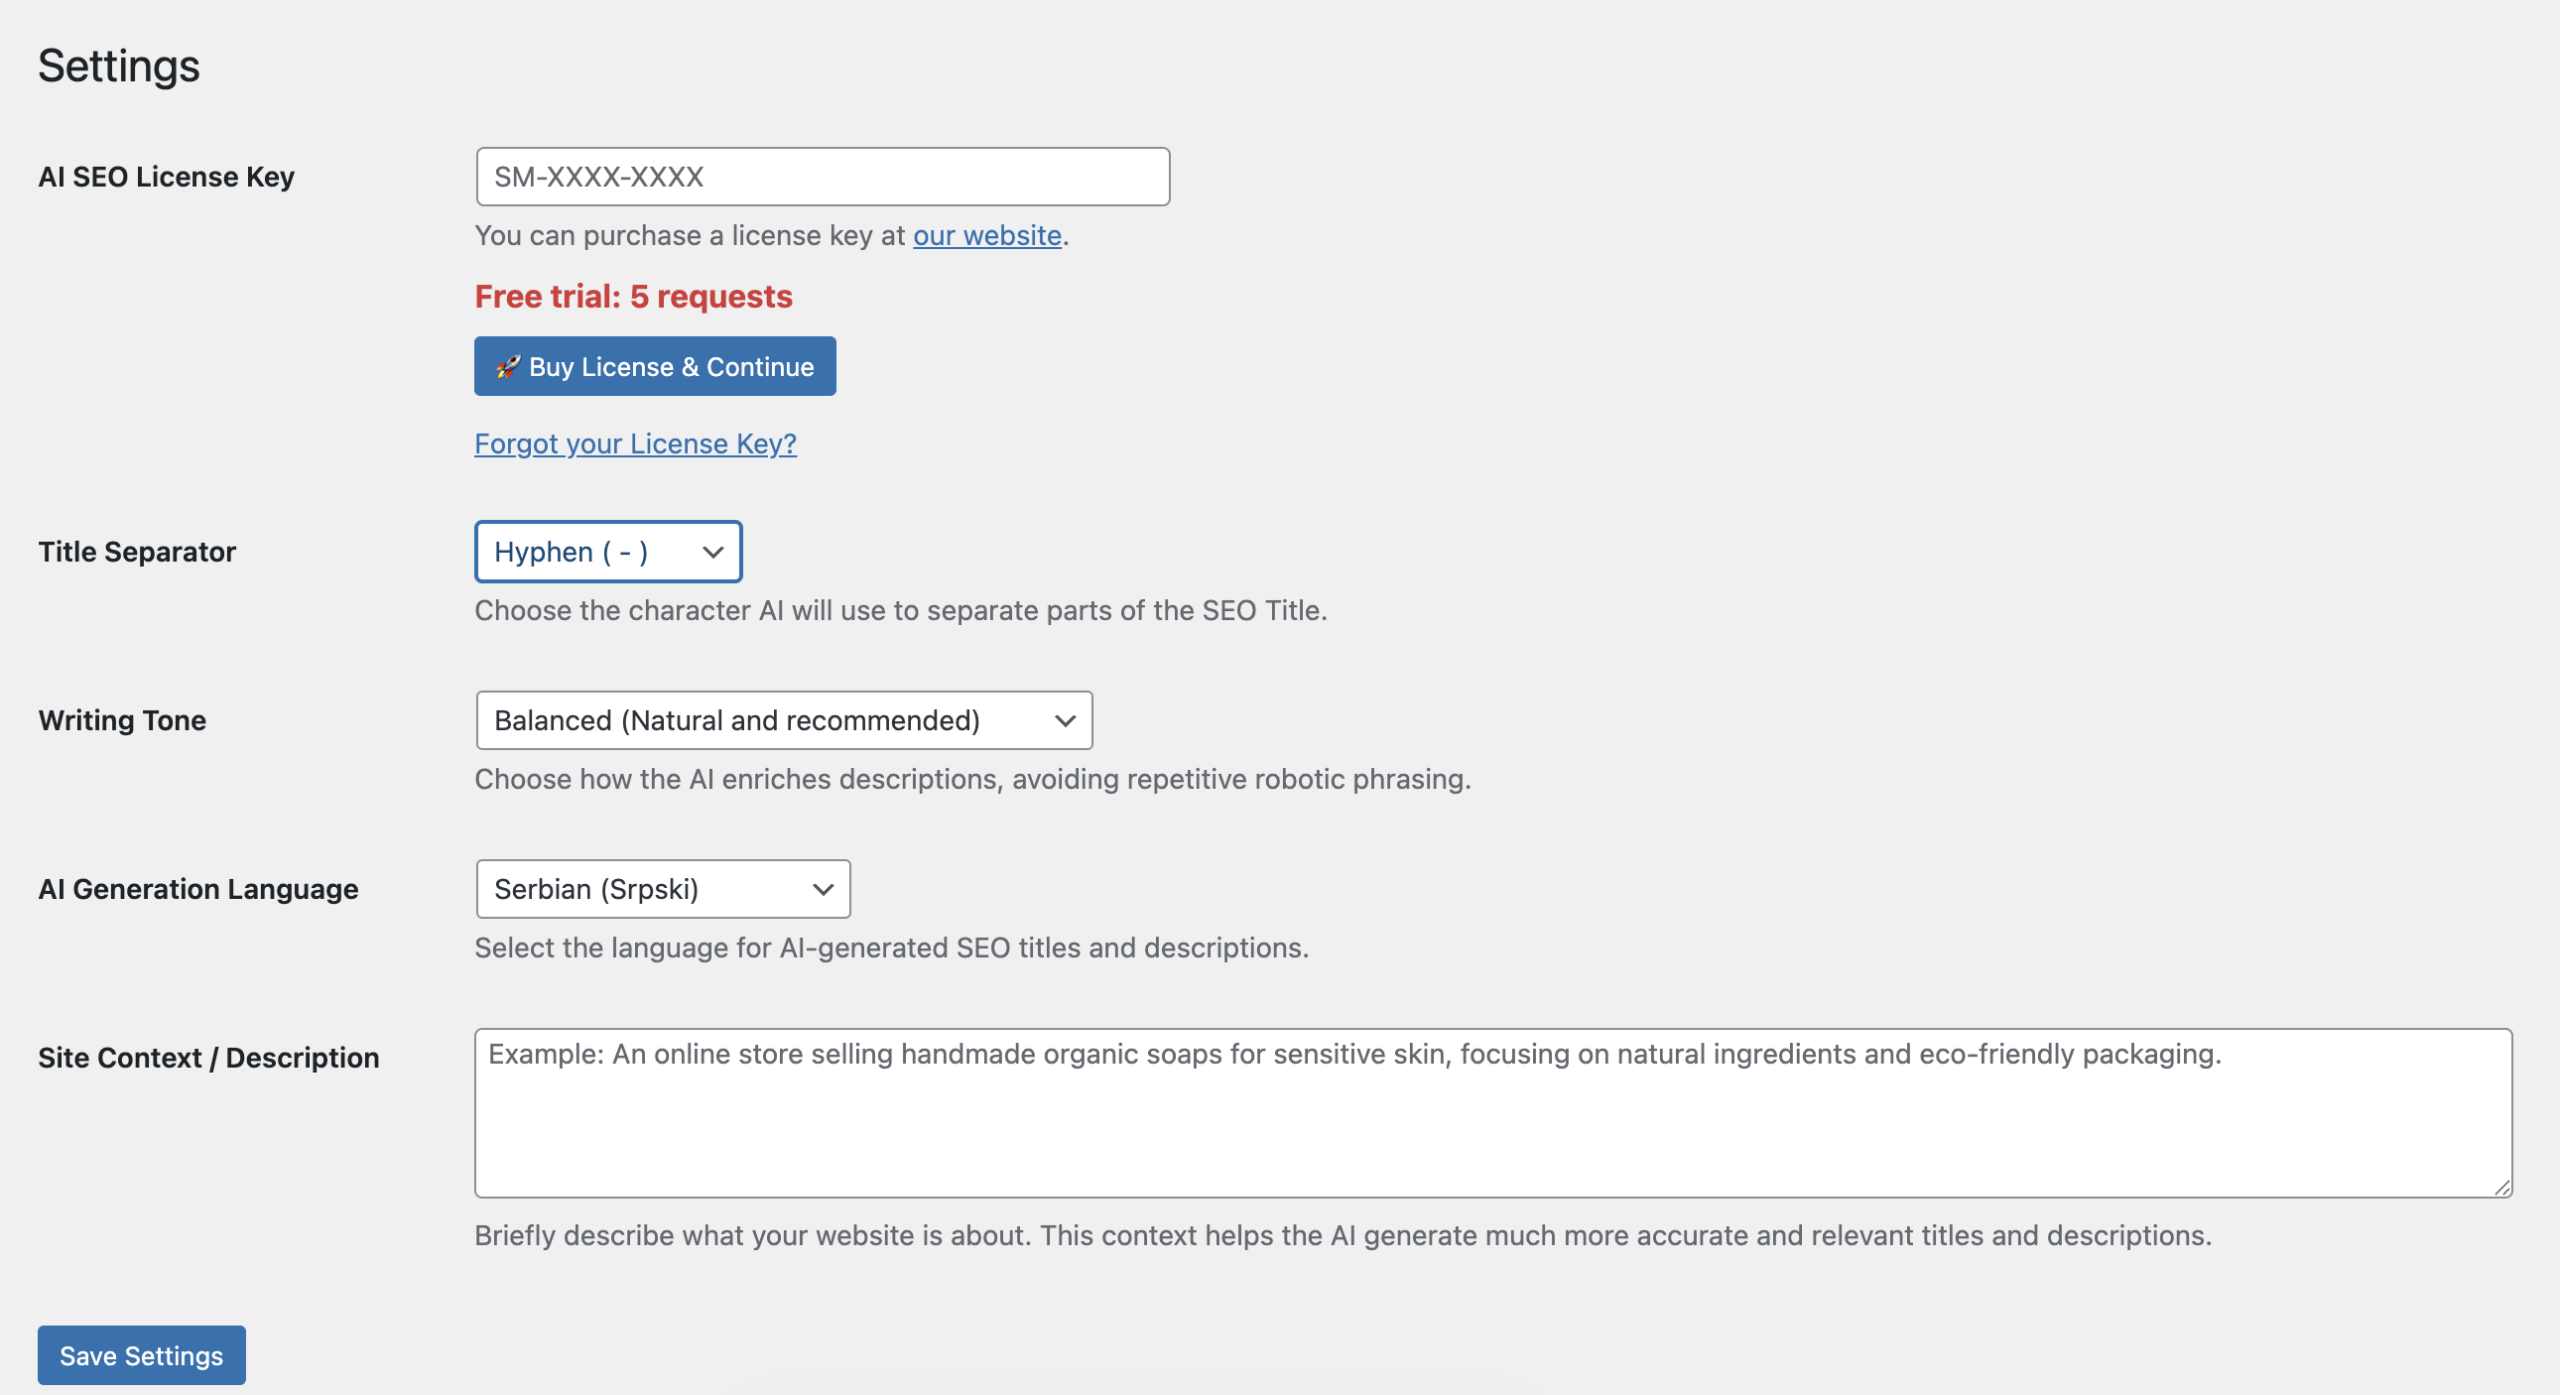Click the Title Separator label
The height and width of the screenshot is (1395, 2560).
pos(137,552)
